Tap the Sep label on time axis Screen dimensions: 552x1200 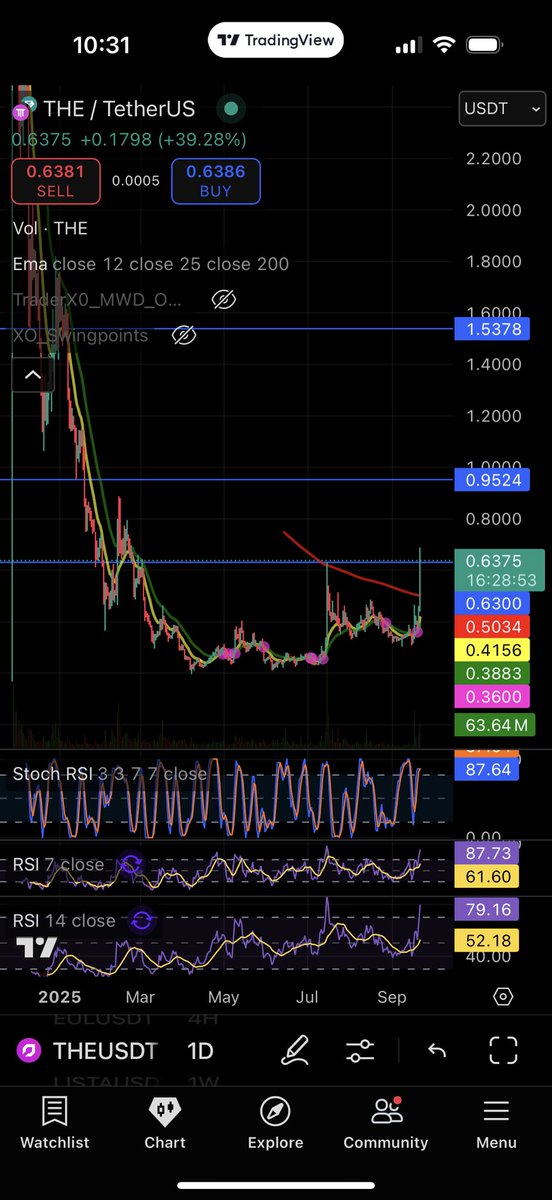pyautogui.click(x=392, y=997)
